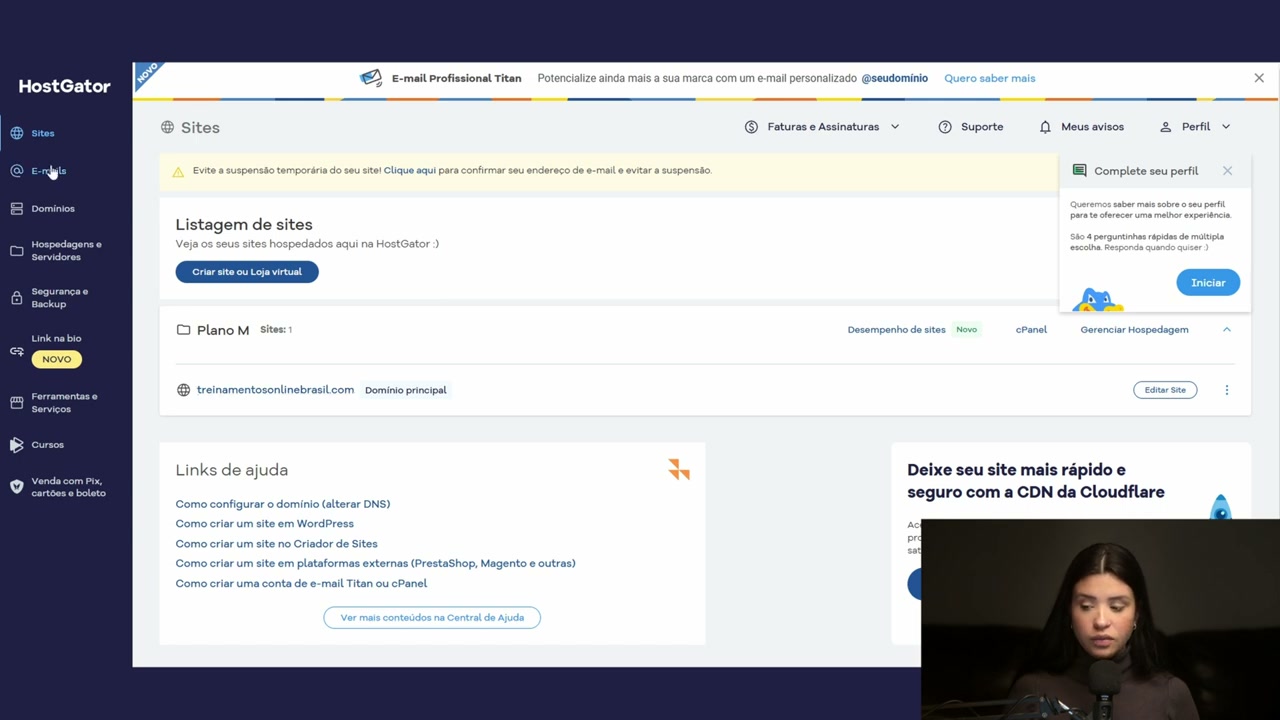Click the Titan e-mail envelope icon
Image resolution: width=1280 pixels, height=720 pixels.
tap(371, 78)
